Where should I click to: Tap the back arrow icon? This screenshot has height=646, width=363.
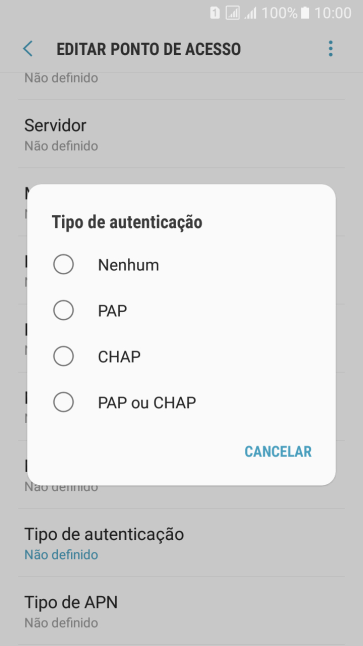[x=28, y=49]
